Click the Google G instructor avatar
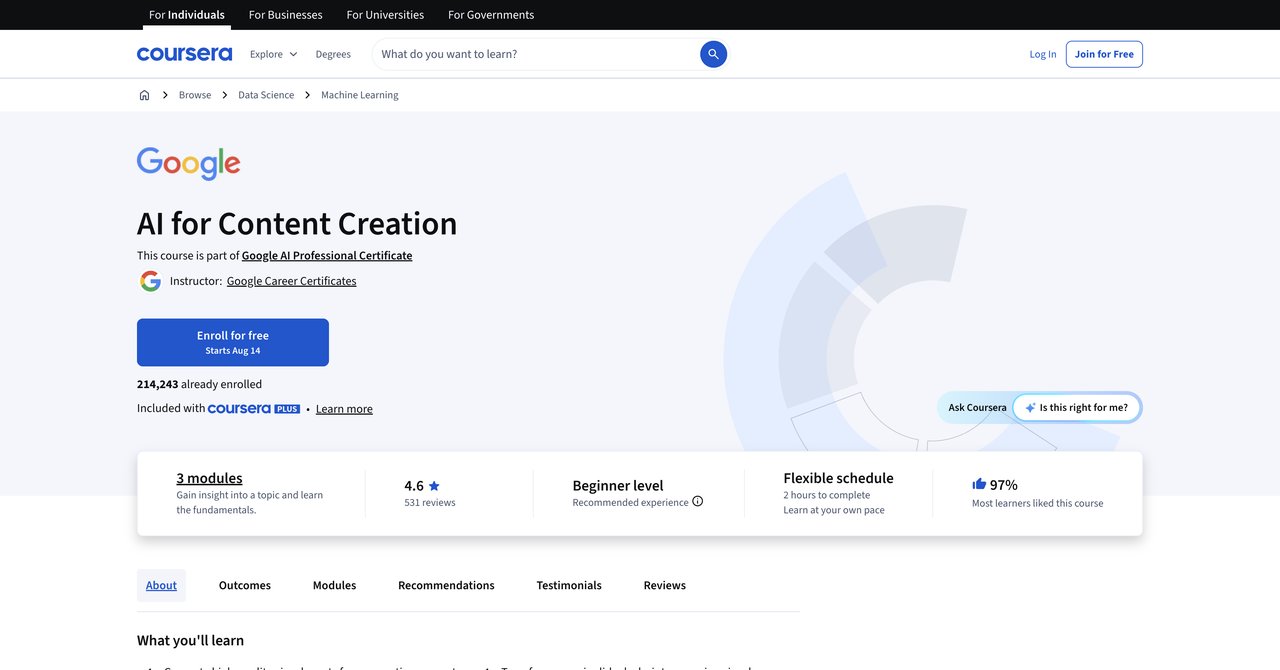 [x=150, y=281]
